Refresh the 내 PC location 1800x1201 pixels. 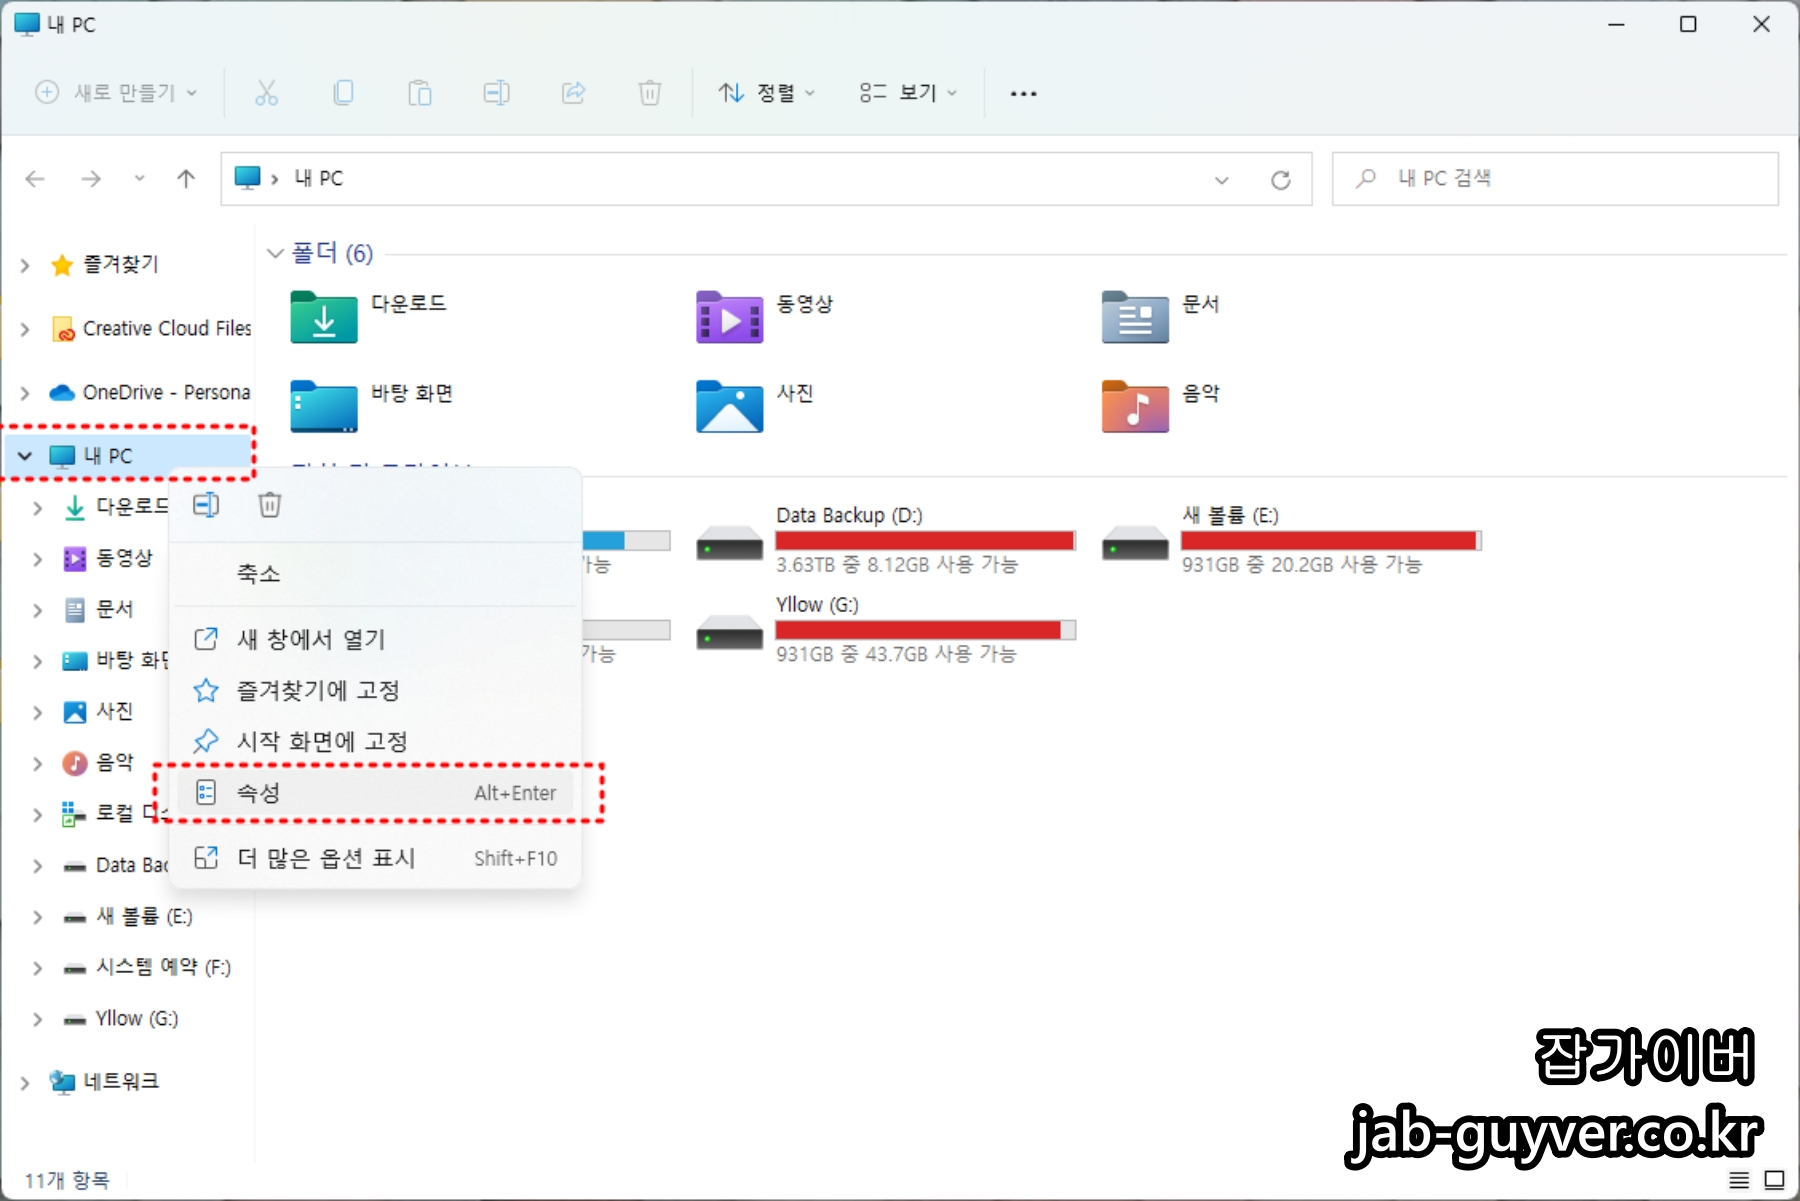click(x=1280, y=180)
